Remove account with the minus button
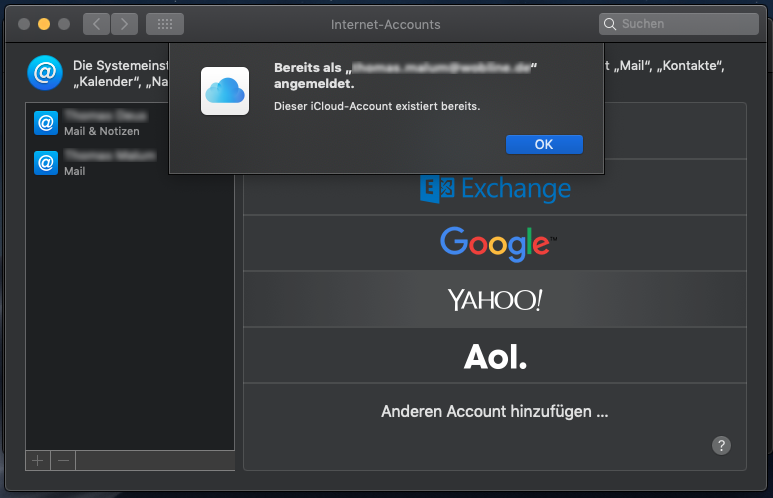Screen dimensions: 773x498 (x=63, y=461)
